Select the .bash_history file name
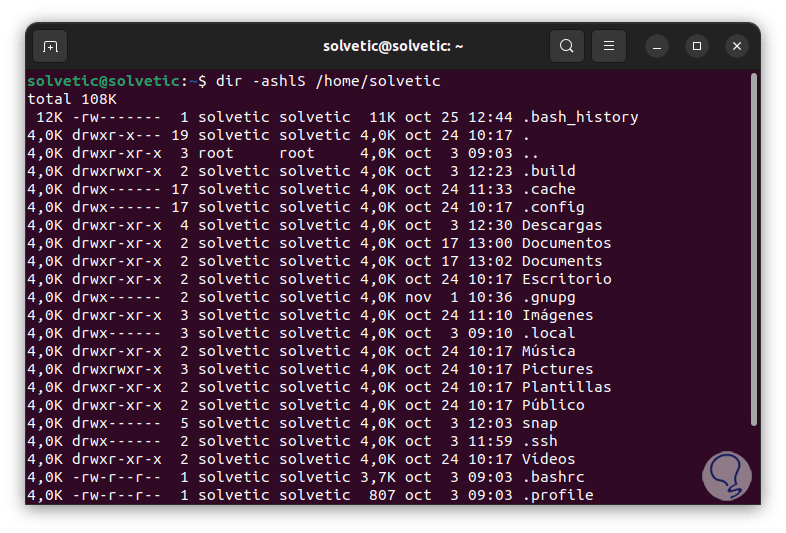786x533 pixels. pyautogui.click(x=580, y=117)
